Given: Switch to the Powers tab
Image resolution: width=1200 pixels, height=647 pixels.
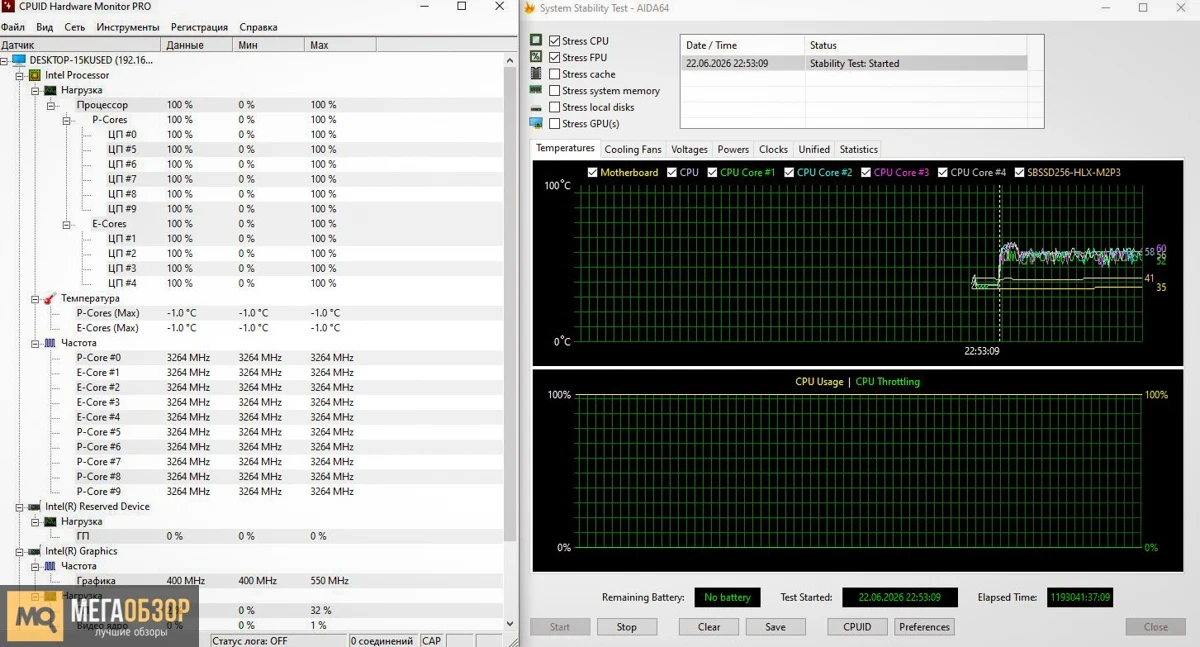Looking at the screenshot, I should click(733, 149).
